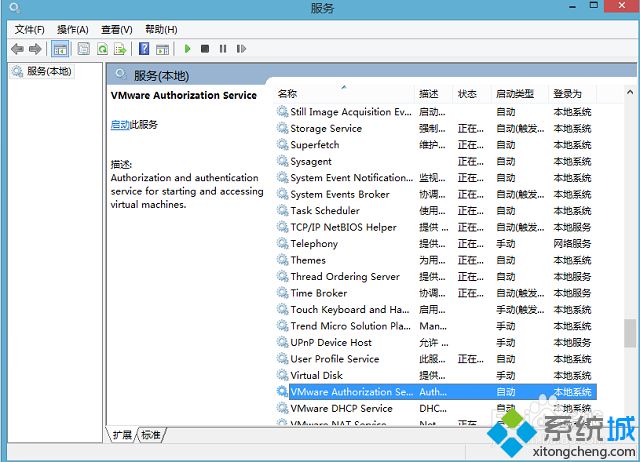Open the 文件(F) menu

point(29,30)
